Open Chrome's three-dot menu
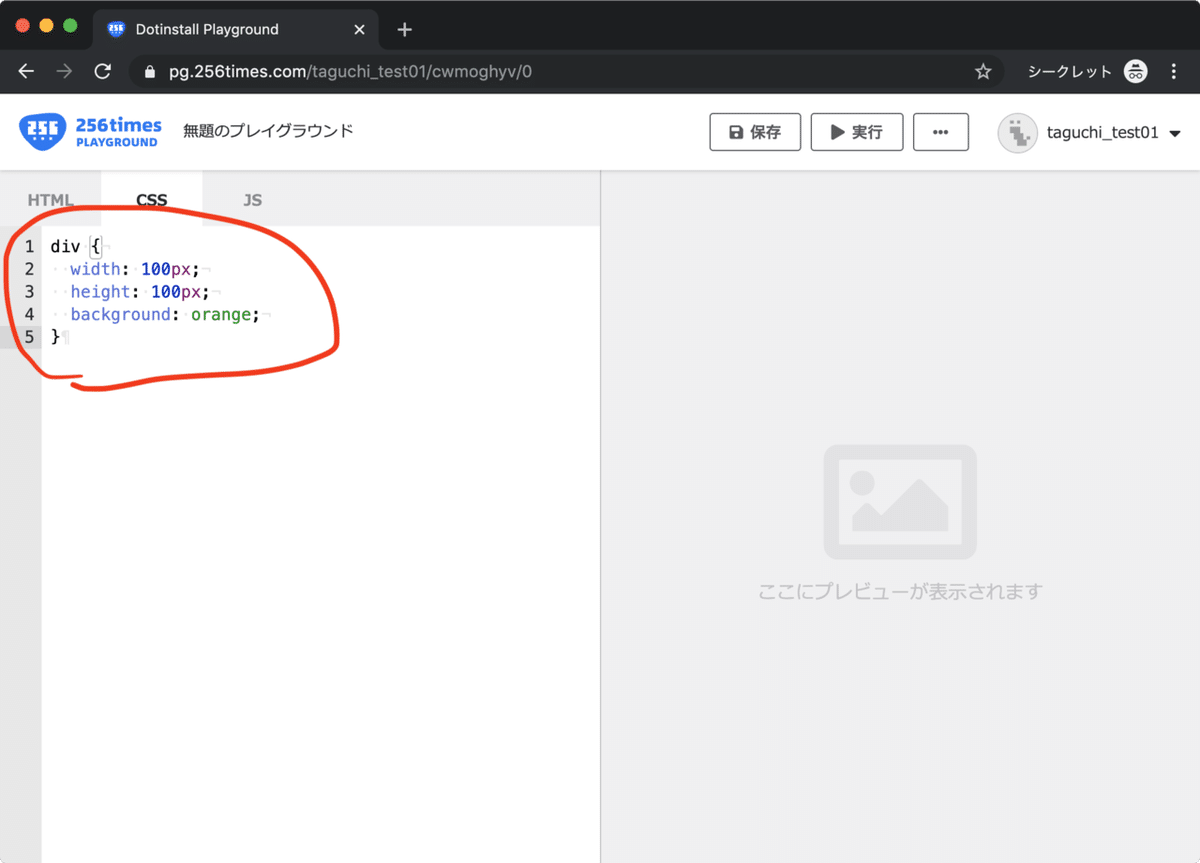Screen dimensions: 1200x863 1173,72
